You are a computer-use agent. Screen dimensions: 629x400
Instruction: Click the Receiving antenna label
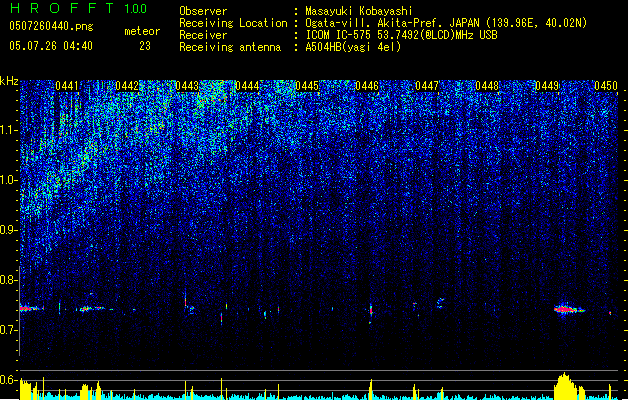click(x=230, y=47)
